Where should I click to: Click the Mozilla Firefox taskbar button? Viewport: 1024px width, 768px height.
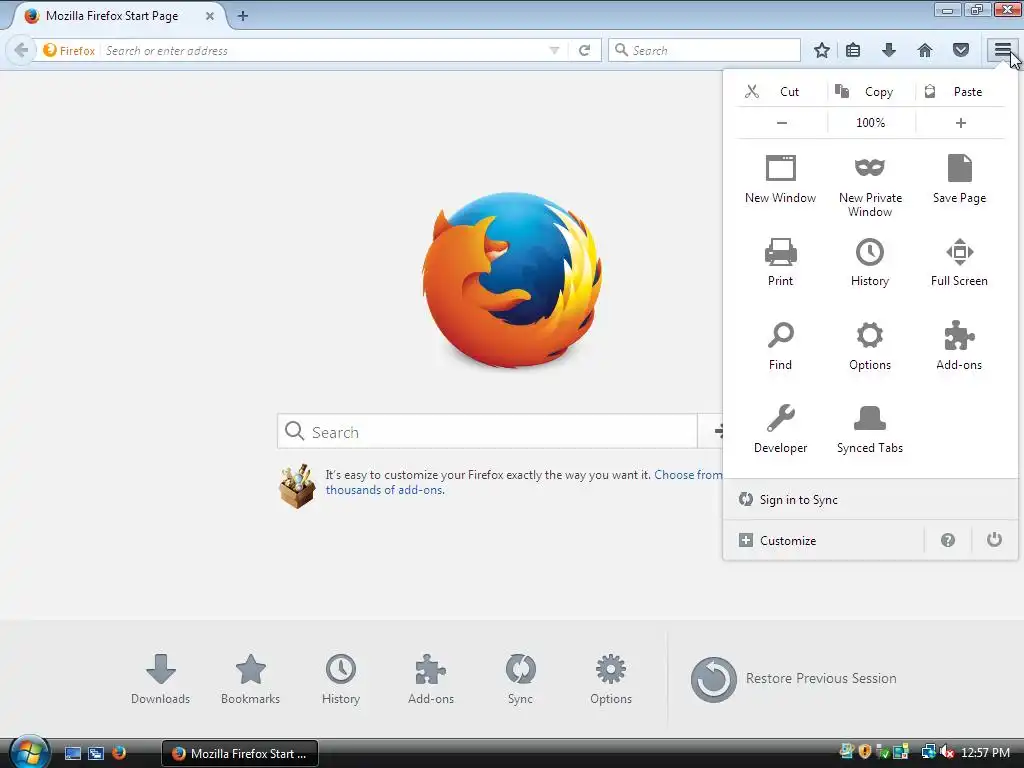pyautogui.click(x=240, y=753)
